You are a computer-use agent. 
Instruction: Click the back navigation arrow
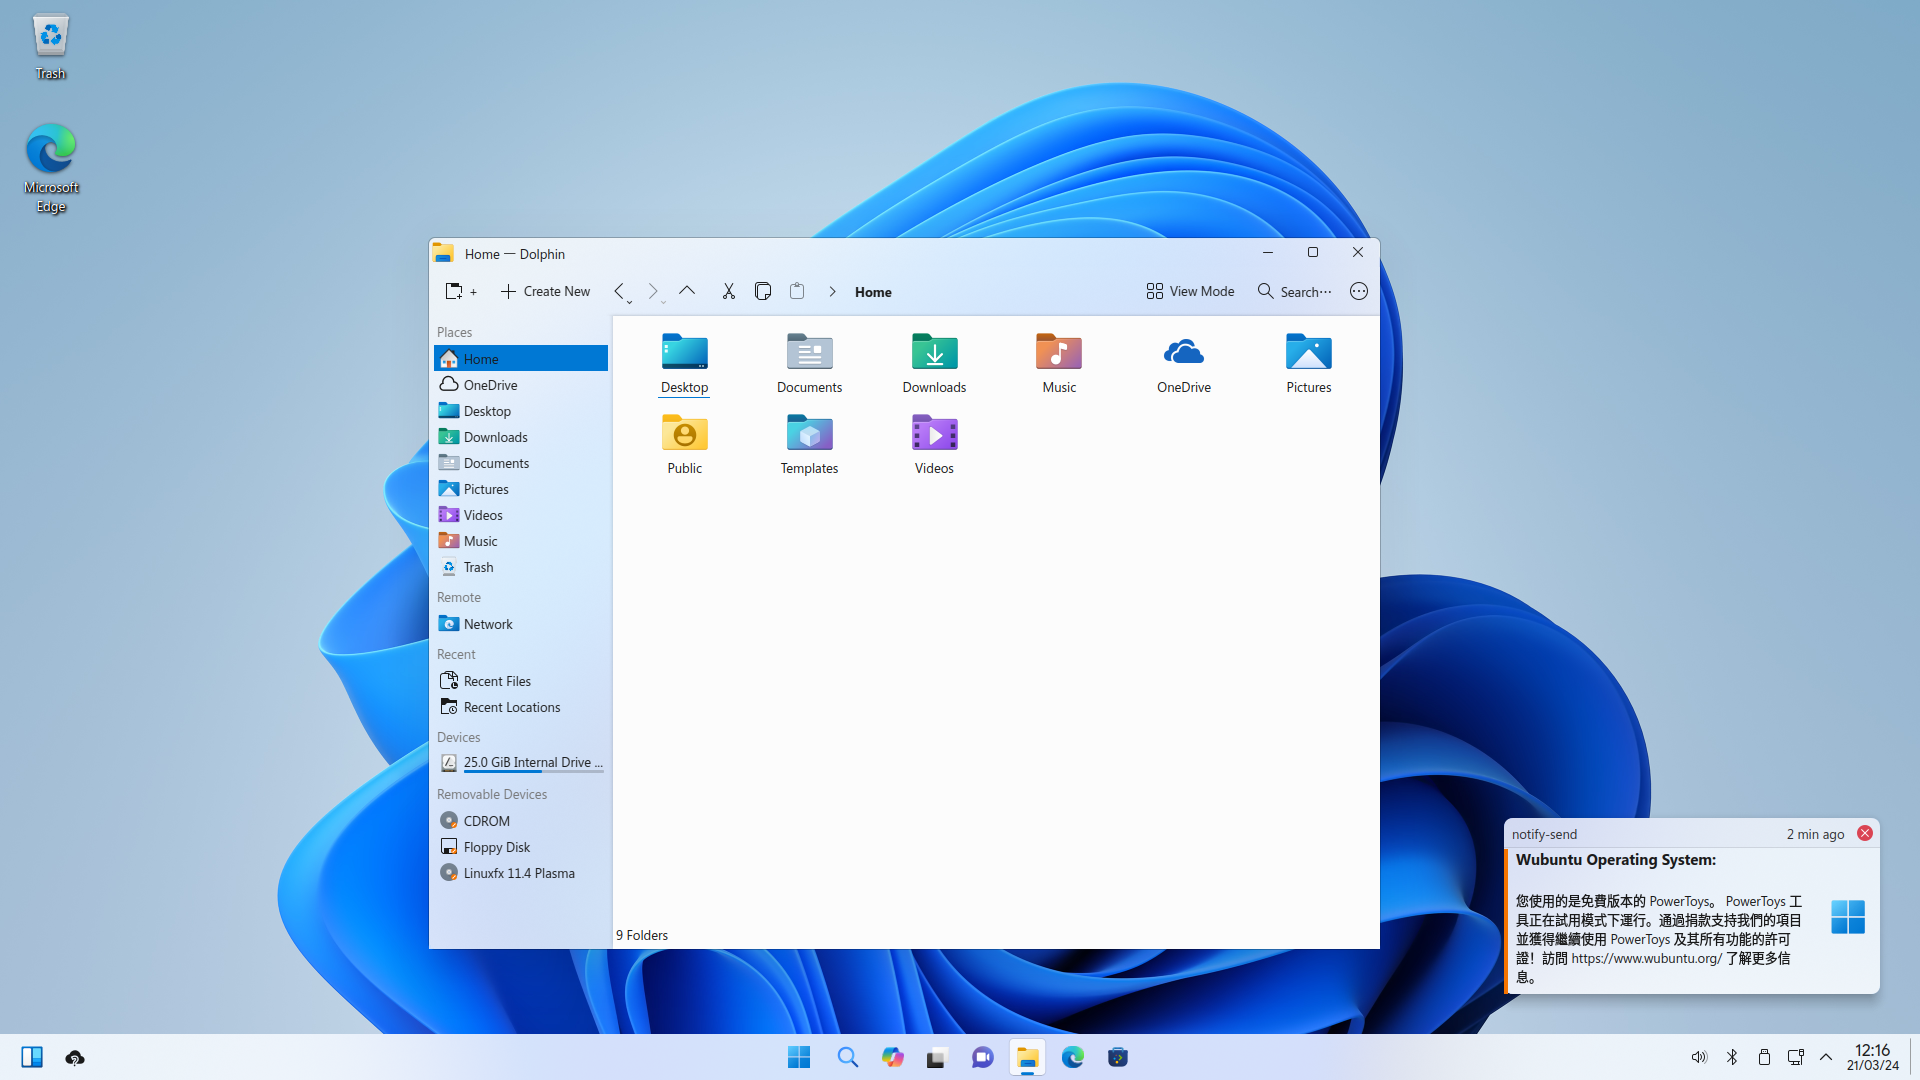click(619, 291)
